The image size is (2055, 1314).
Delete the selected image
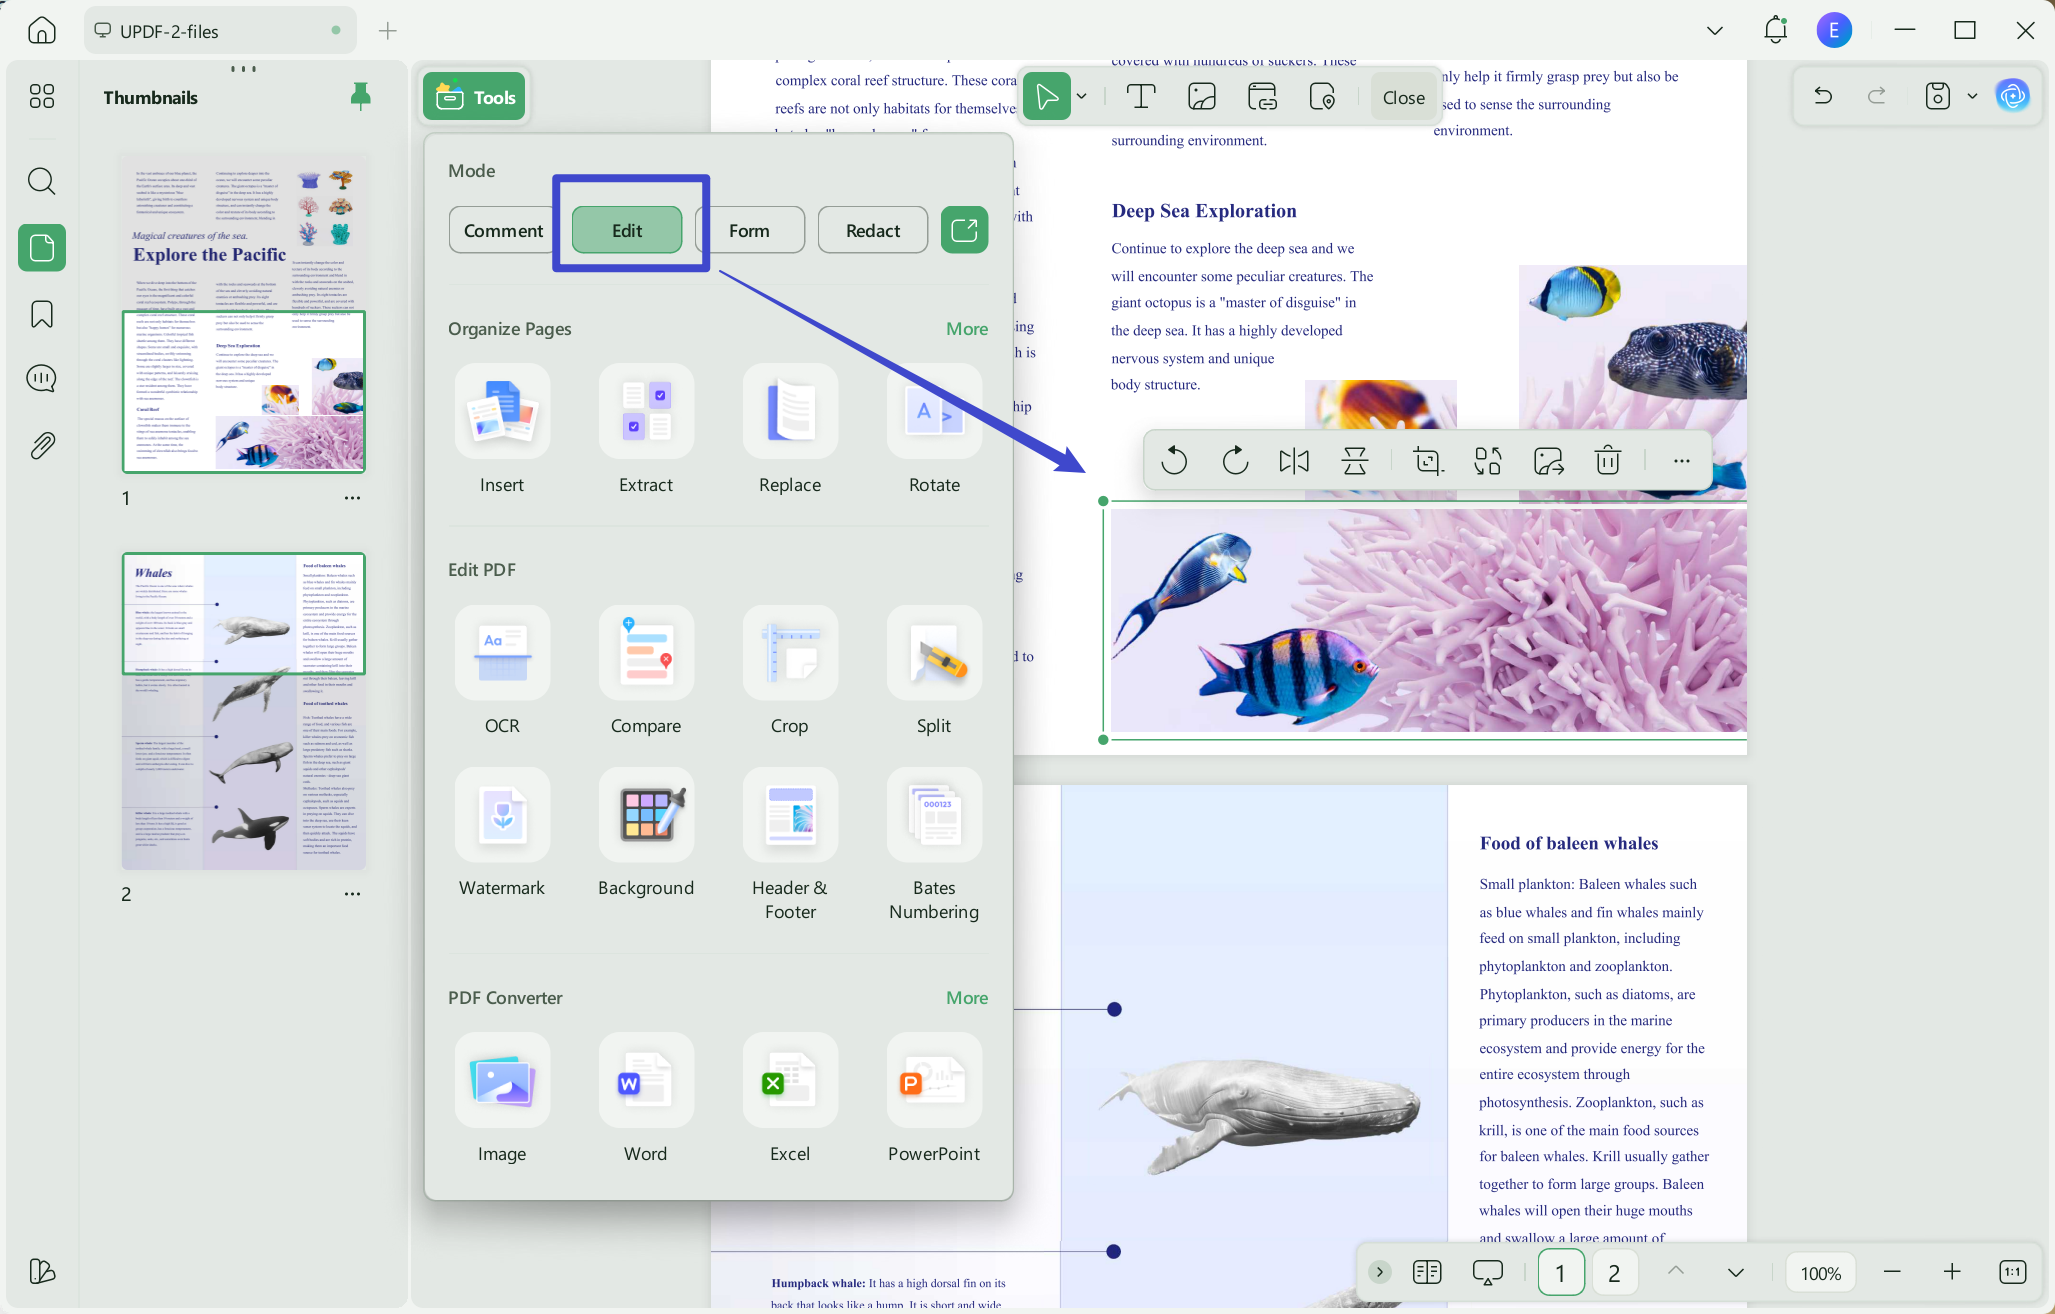click(1607, 461)
